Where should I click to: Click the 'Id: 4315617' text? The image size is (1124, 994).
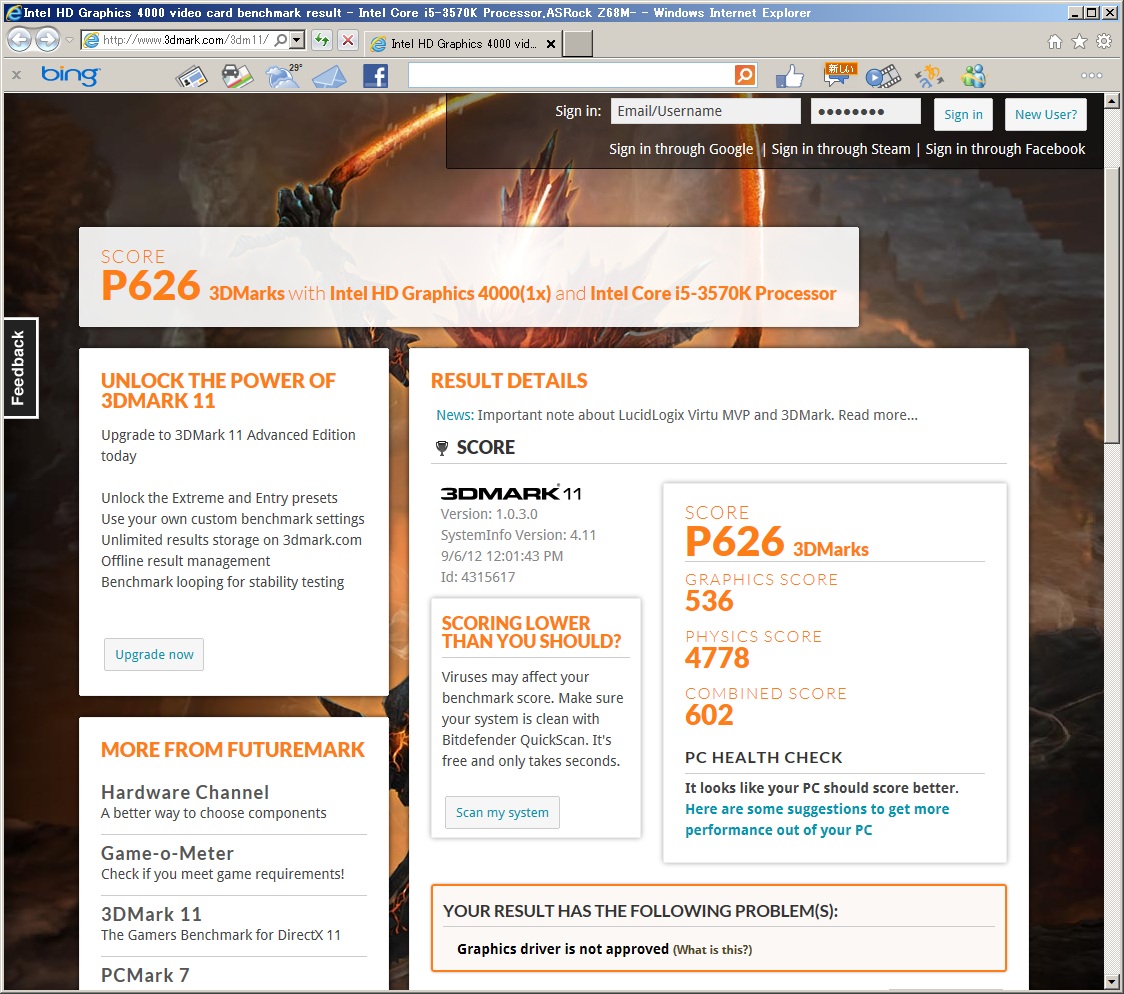tap(477, 577)
